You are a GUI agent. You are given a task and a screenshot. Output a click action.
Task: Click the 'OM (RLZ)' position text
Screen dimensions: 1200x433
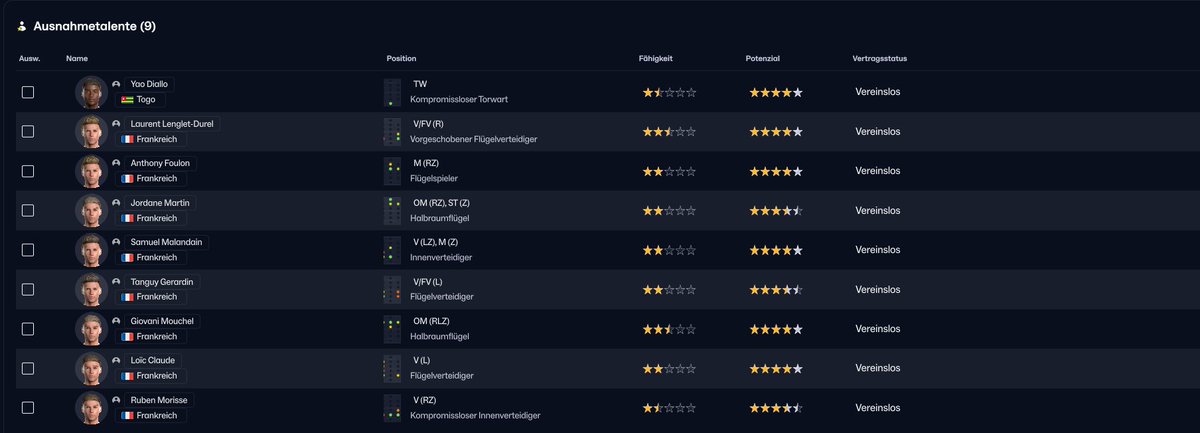[x=431, y=321]
